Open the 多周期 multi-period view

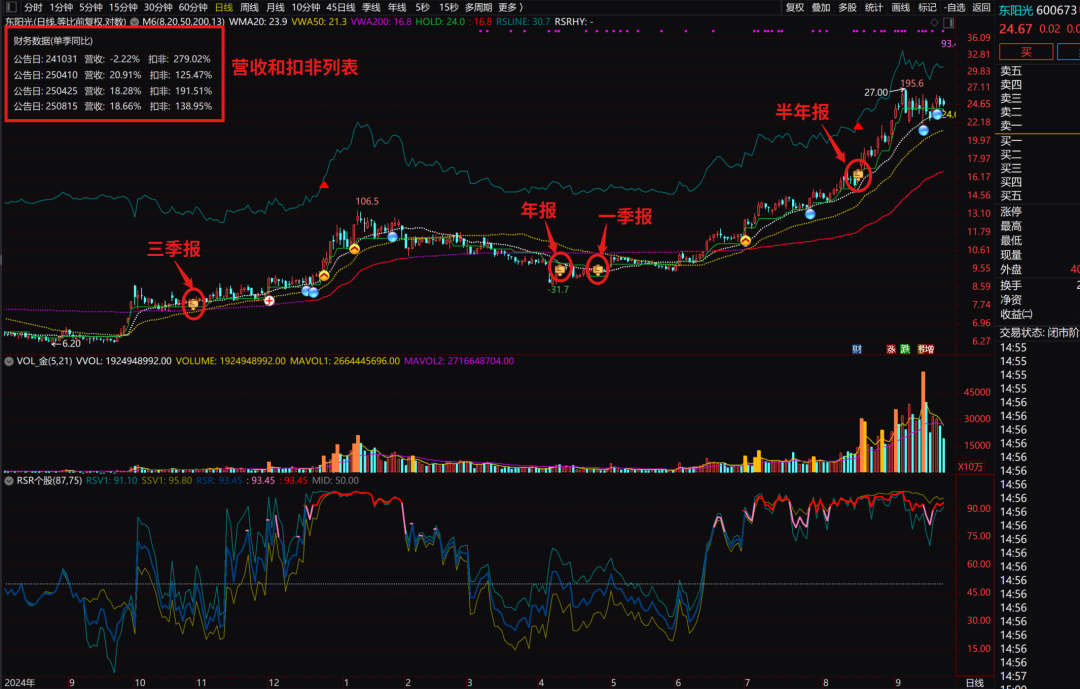(x=479, y=8)
